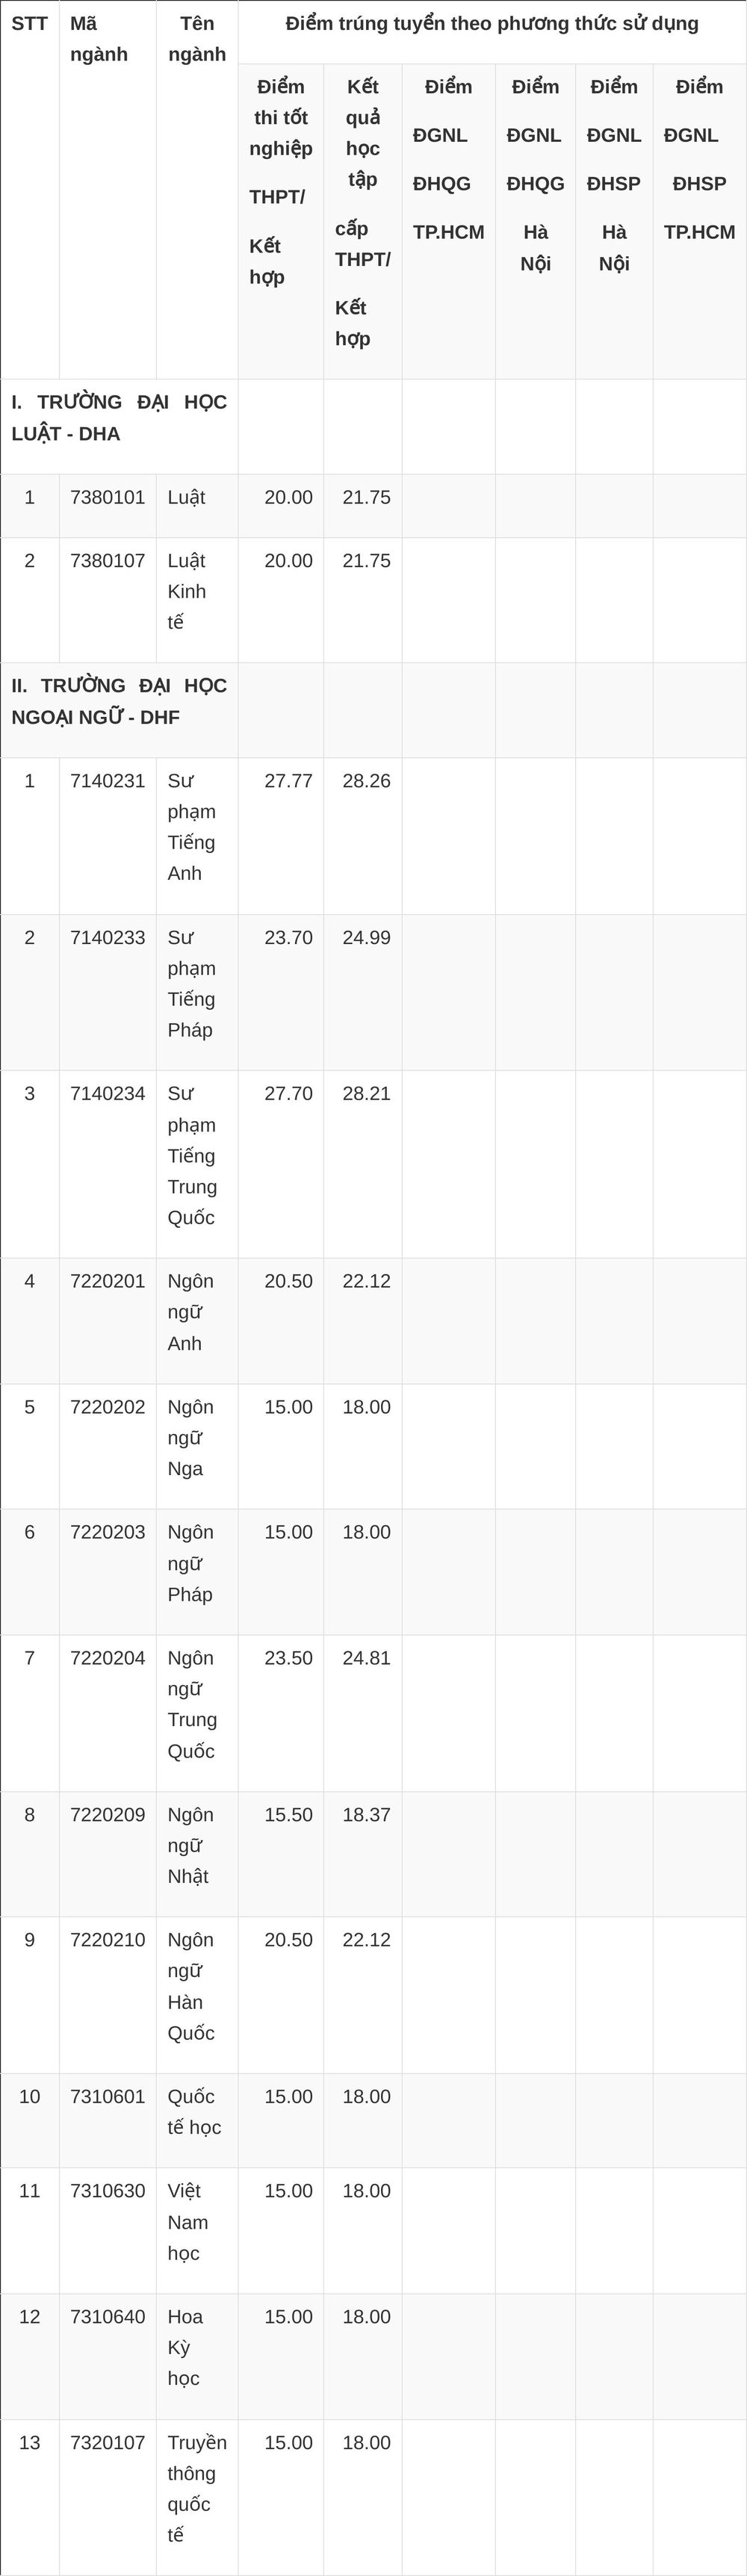Select Quốc tế học major name
Screen dimensions: 747x2576
pyautogui.click(x=195, y=2111)
